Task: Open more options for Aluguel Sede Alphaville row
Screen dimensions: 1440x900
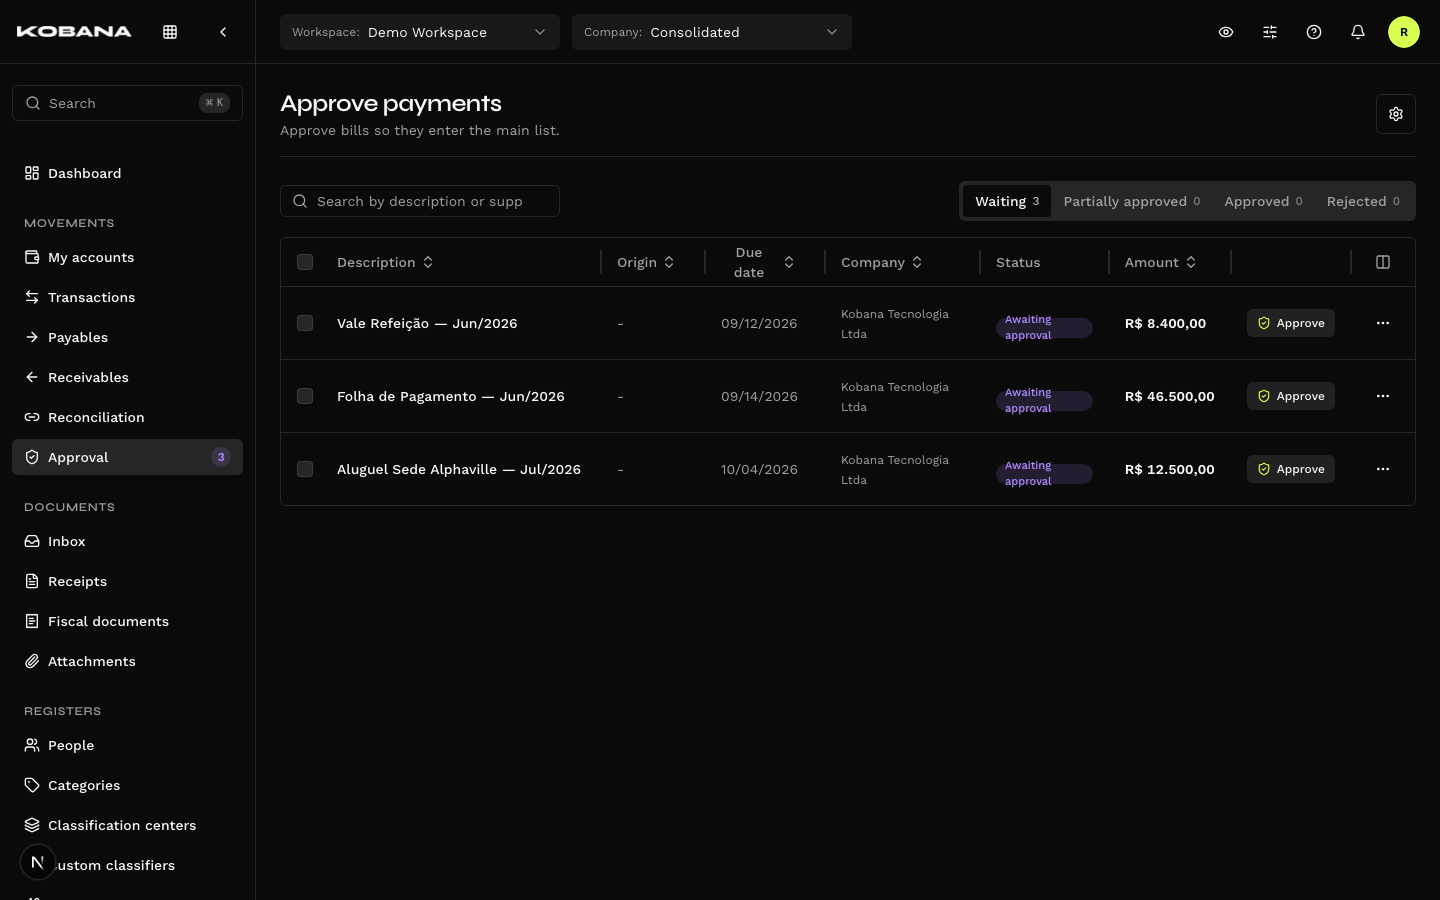Action: [1383, 469]
